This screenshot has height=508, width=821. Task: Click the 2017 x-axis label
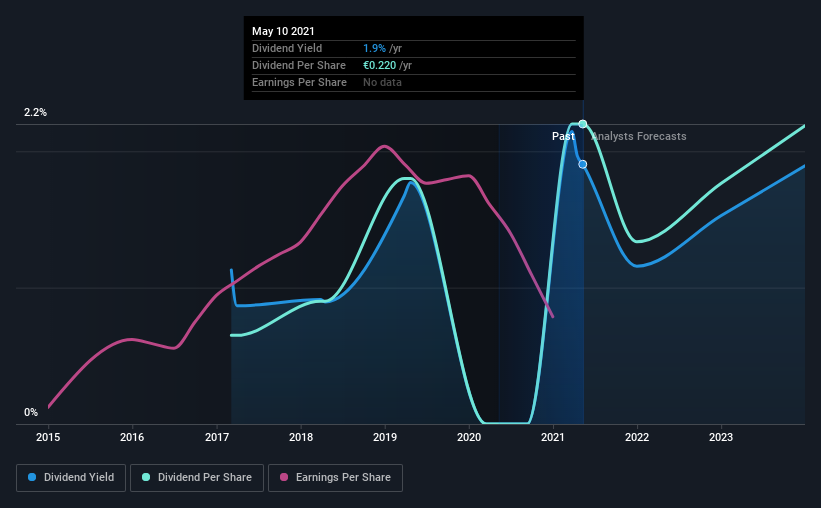pos(217,437)
